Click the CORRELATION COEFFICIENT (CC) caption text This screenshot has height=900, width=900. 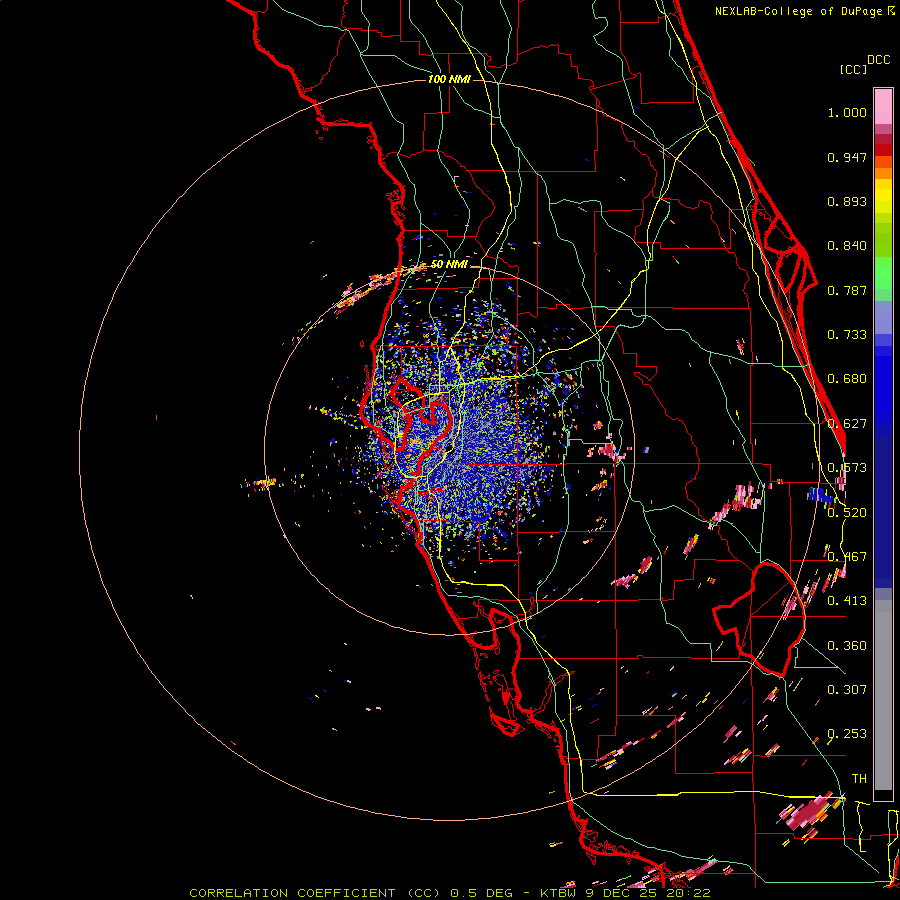314,893
